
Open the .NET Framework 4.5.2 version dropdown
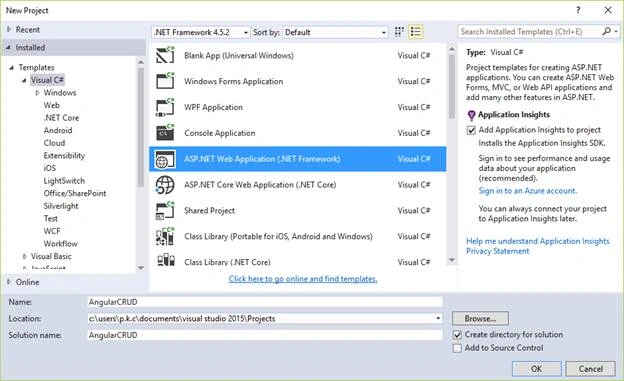(201, 32)
